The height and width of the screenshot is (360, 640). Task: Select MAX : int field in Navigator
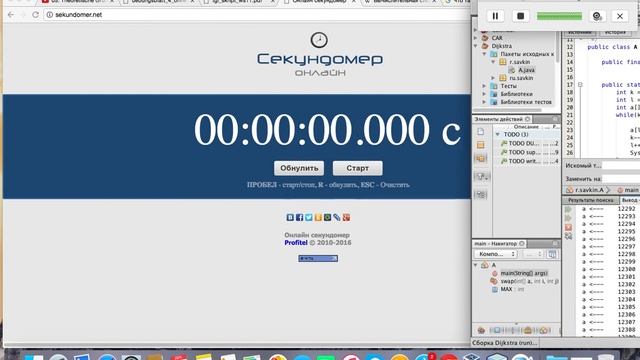click(x=508, y=289)
